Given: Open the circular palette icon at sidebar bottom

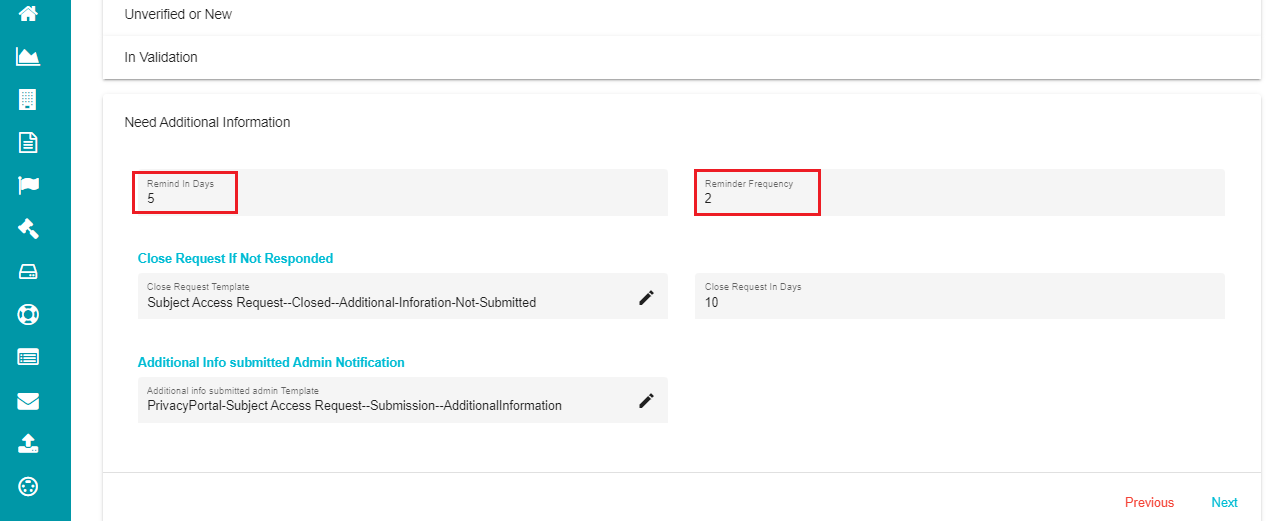Looking at the screenshot, I should (28, 487).
